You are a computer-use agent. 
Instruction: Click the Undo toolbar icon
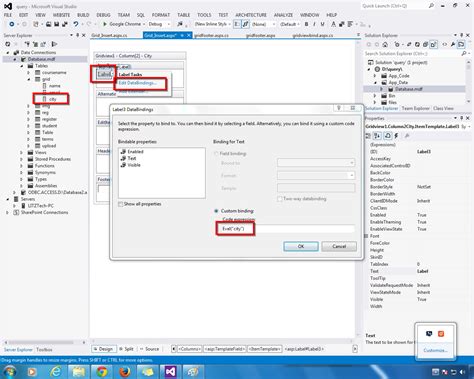click(76, 24)
